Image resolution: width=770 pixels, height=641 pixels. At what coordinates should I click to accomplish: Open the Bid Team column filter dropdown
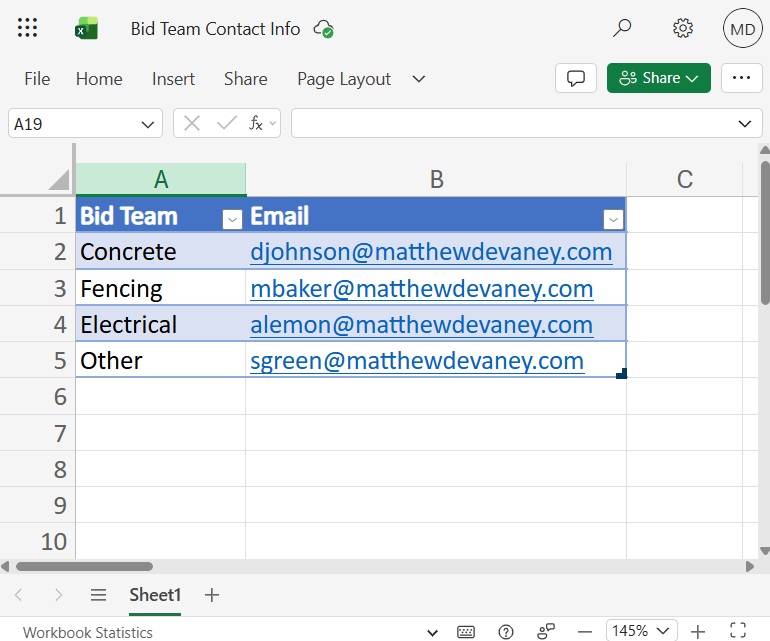point(231,218)
